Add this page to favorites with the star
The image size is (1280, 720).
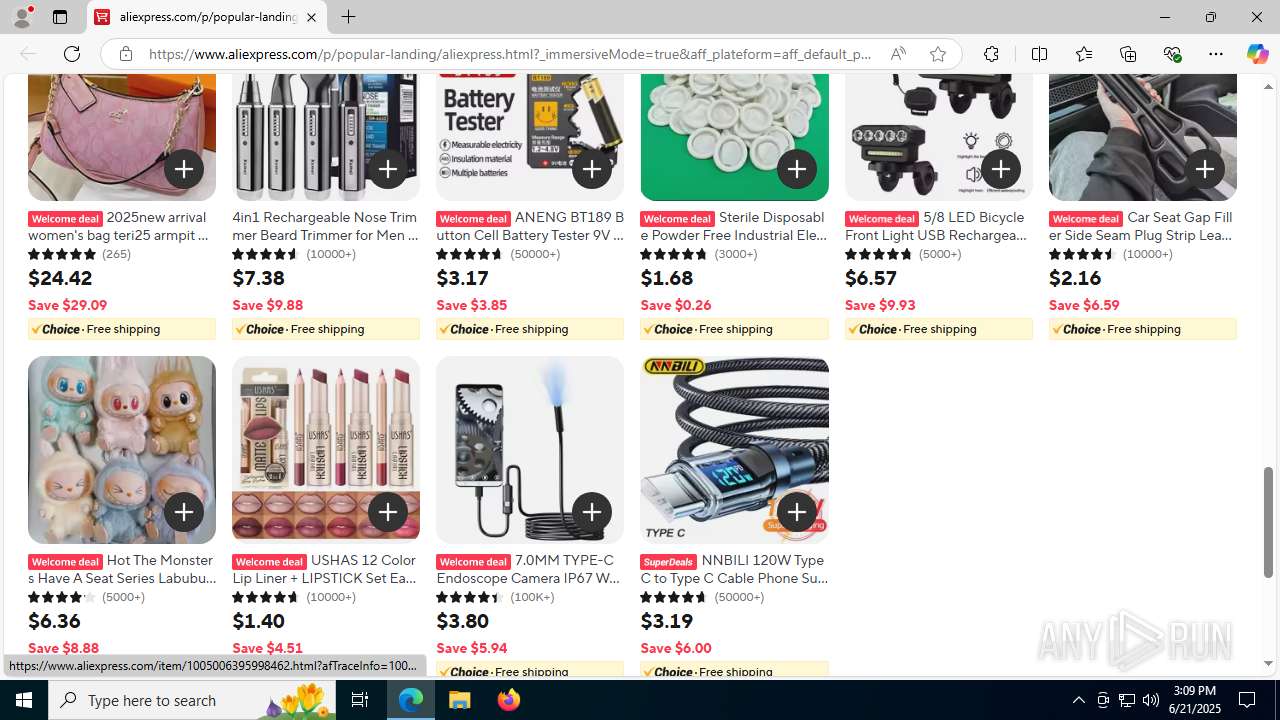coord(937,54)
